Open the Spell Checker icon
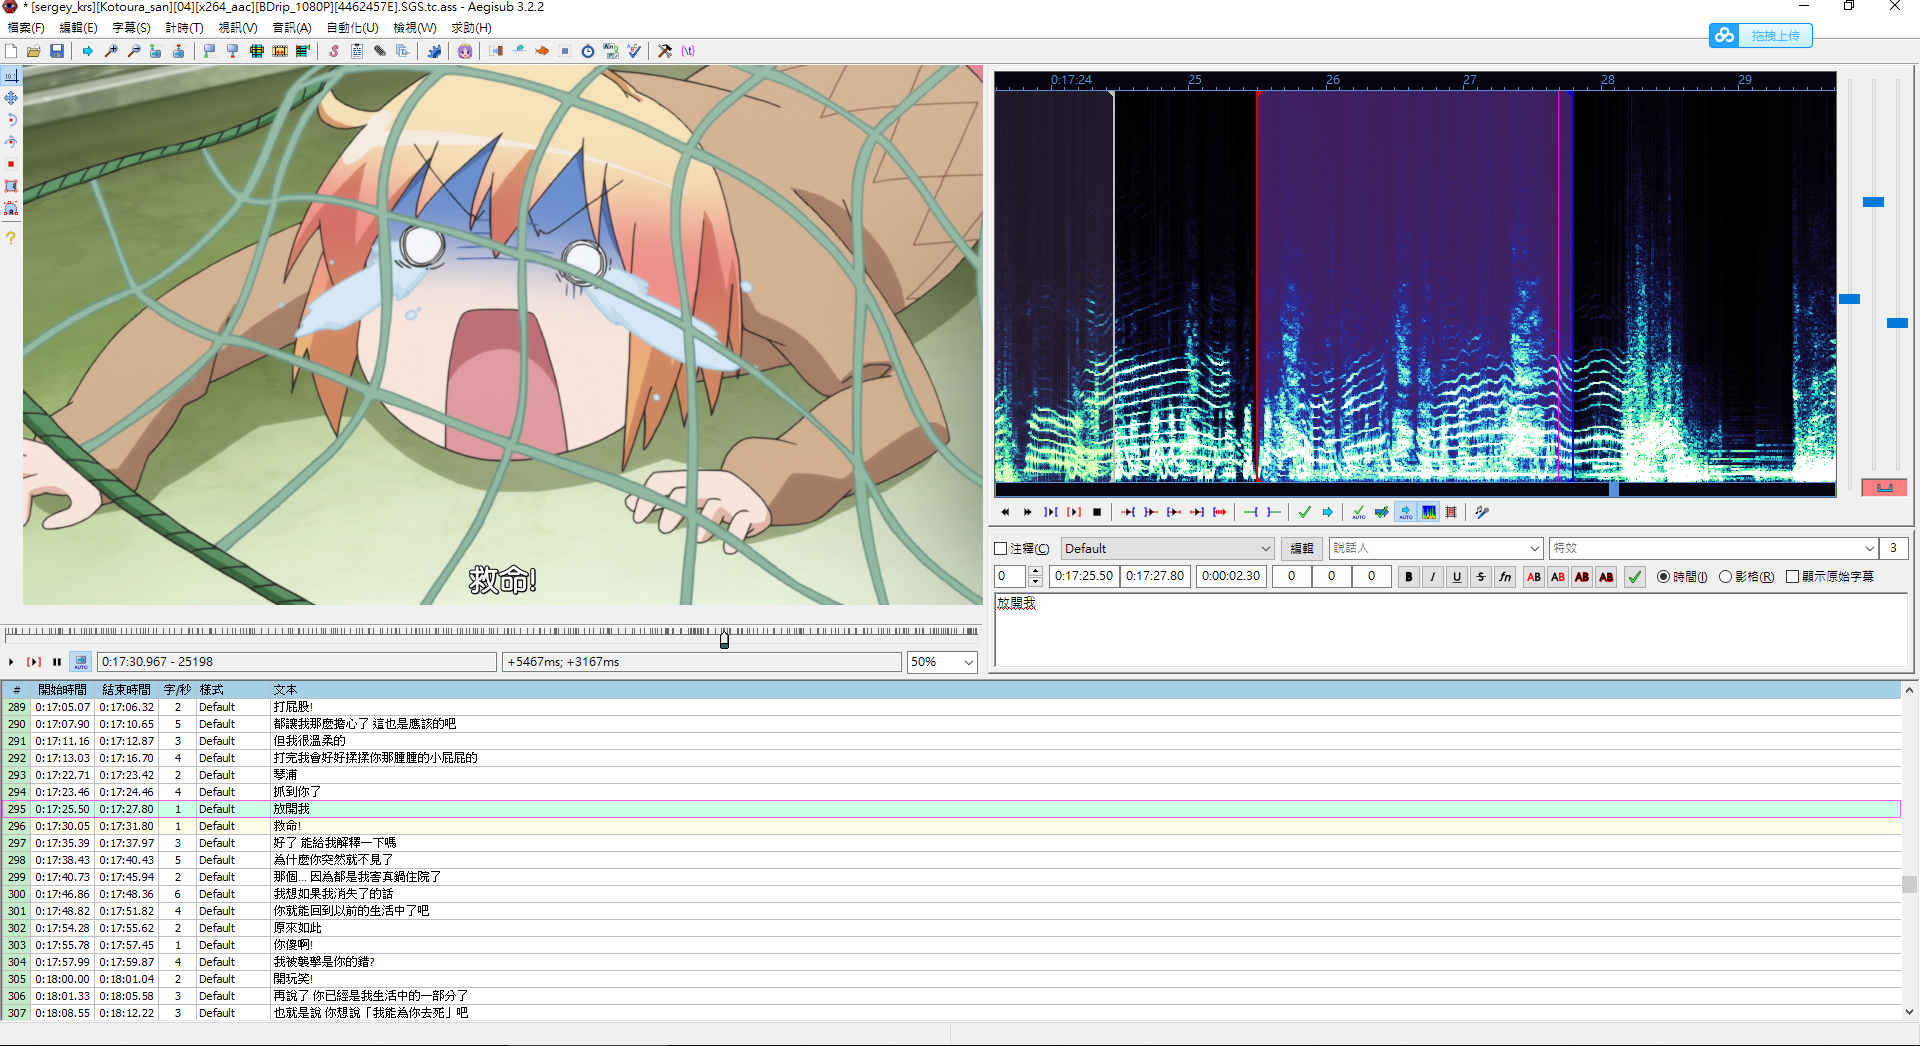1920x1046 pixels. coord(634,51)
